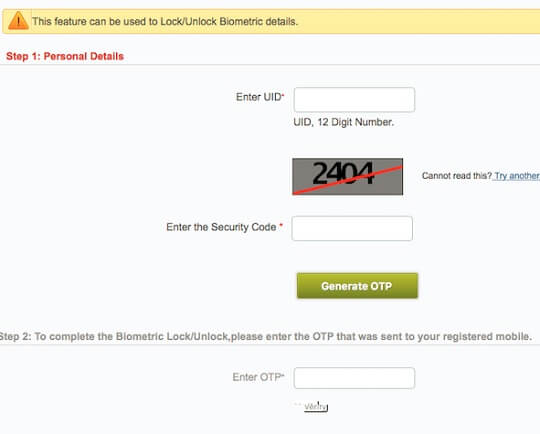This screenshot has height=434, width=540.
Task: Click the red strike line across the captcha
Action: (347, 180)
